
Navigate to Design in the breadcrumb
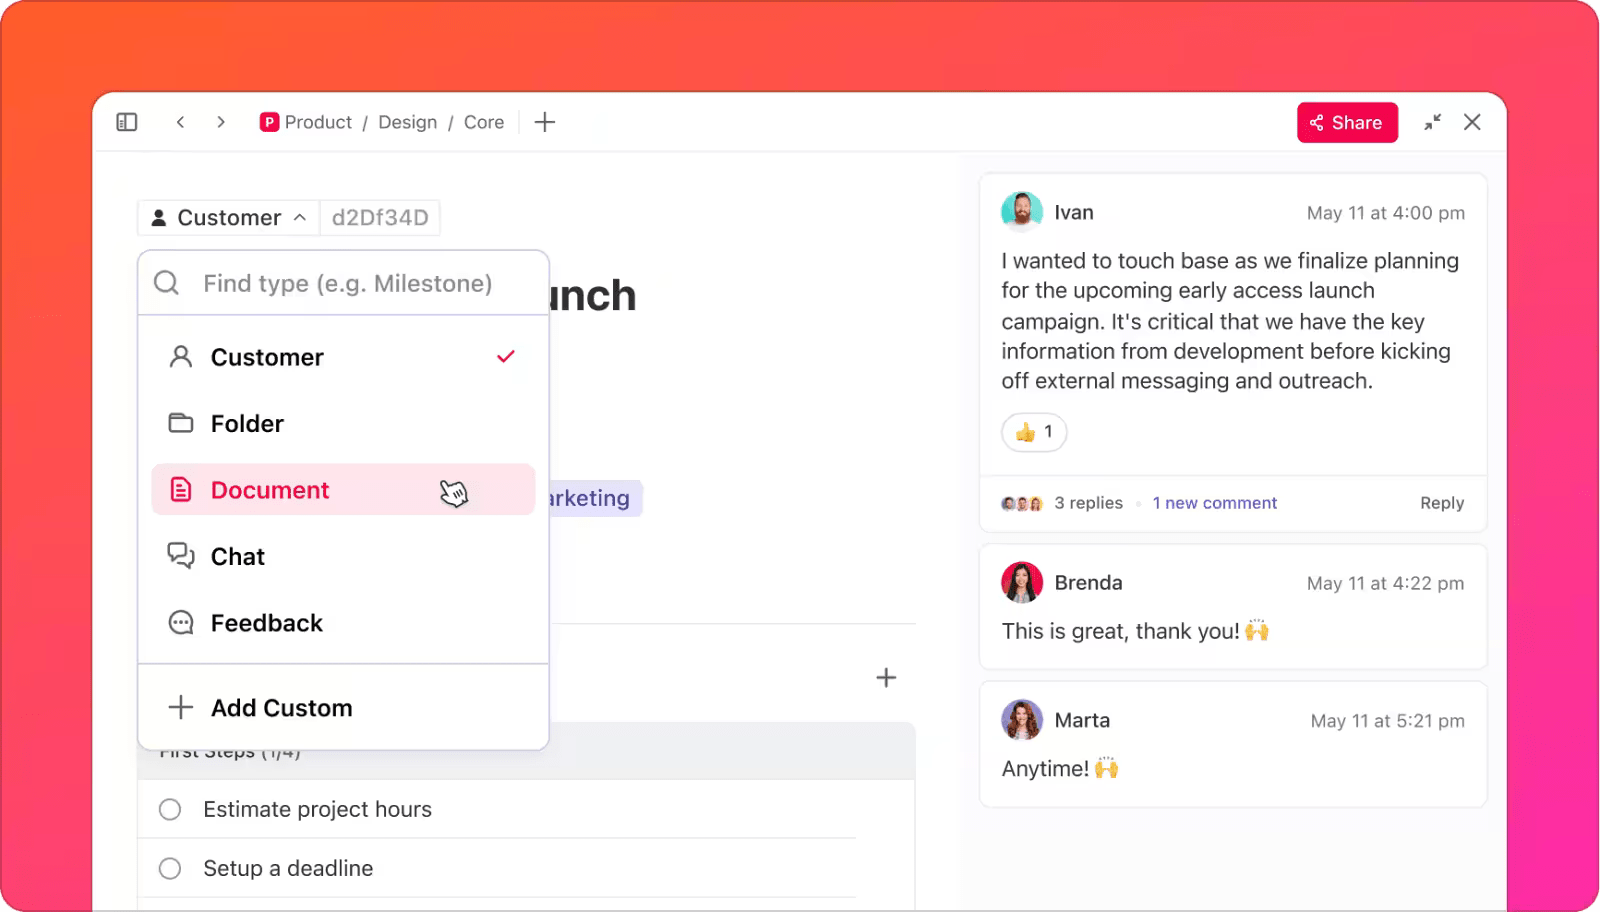pyautogui.click(x=407, y=122)
